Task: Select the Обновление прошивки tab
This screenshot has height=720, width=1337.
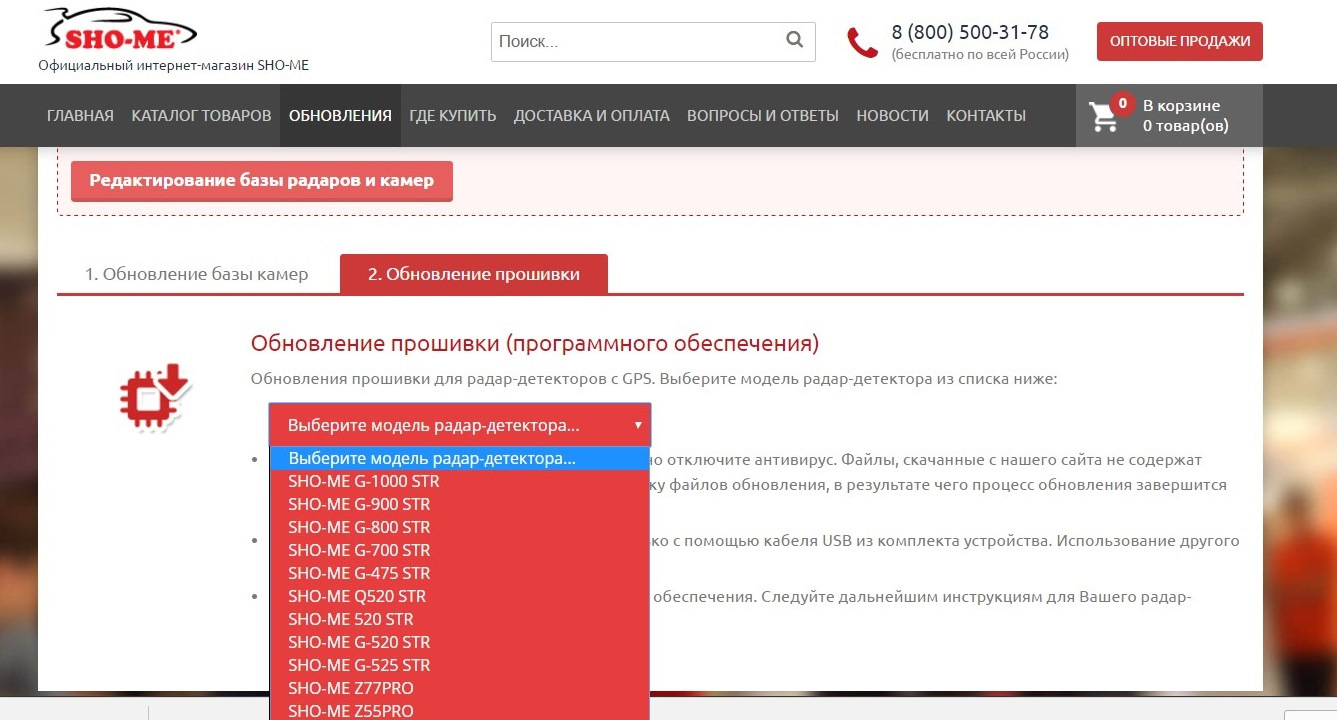Action: (x=473, y=274)
